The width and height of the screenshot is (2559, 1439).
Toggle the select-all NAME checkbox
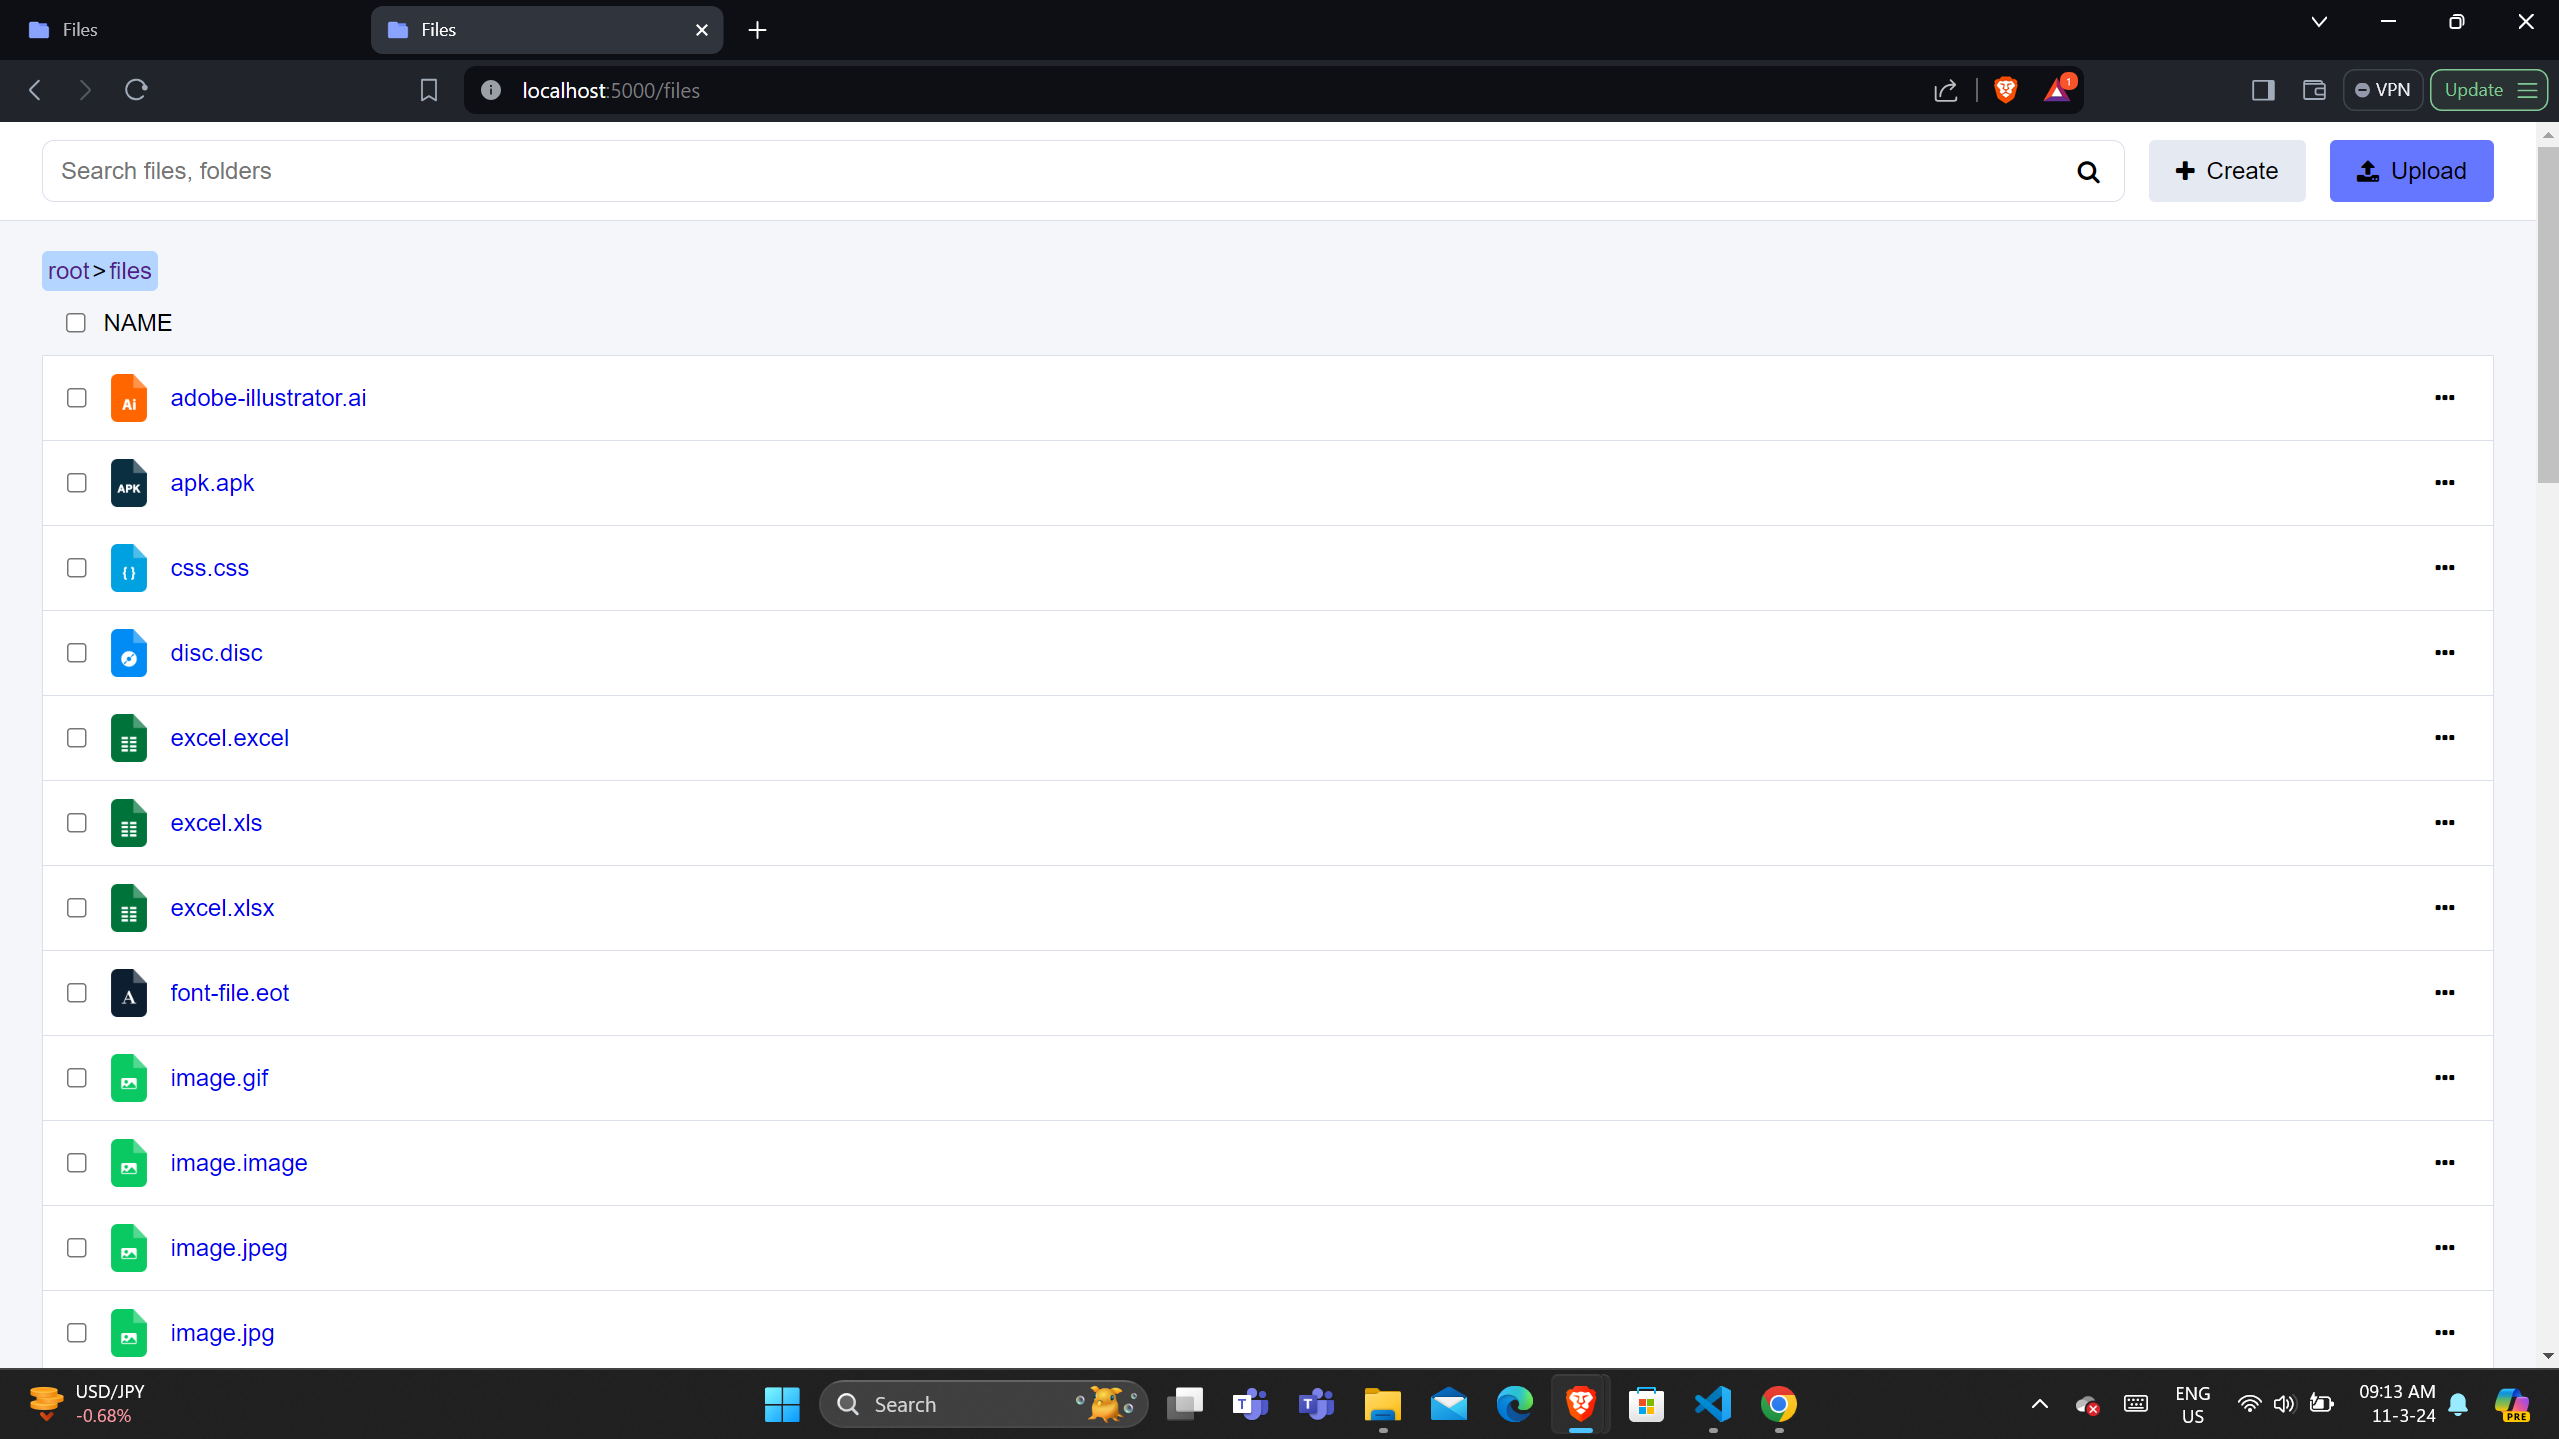coord(76,323)
